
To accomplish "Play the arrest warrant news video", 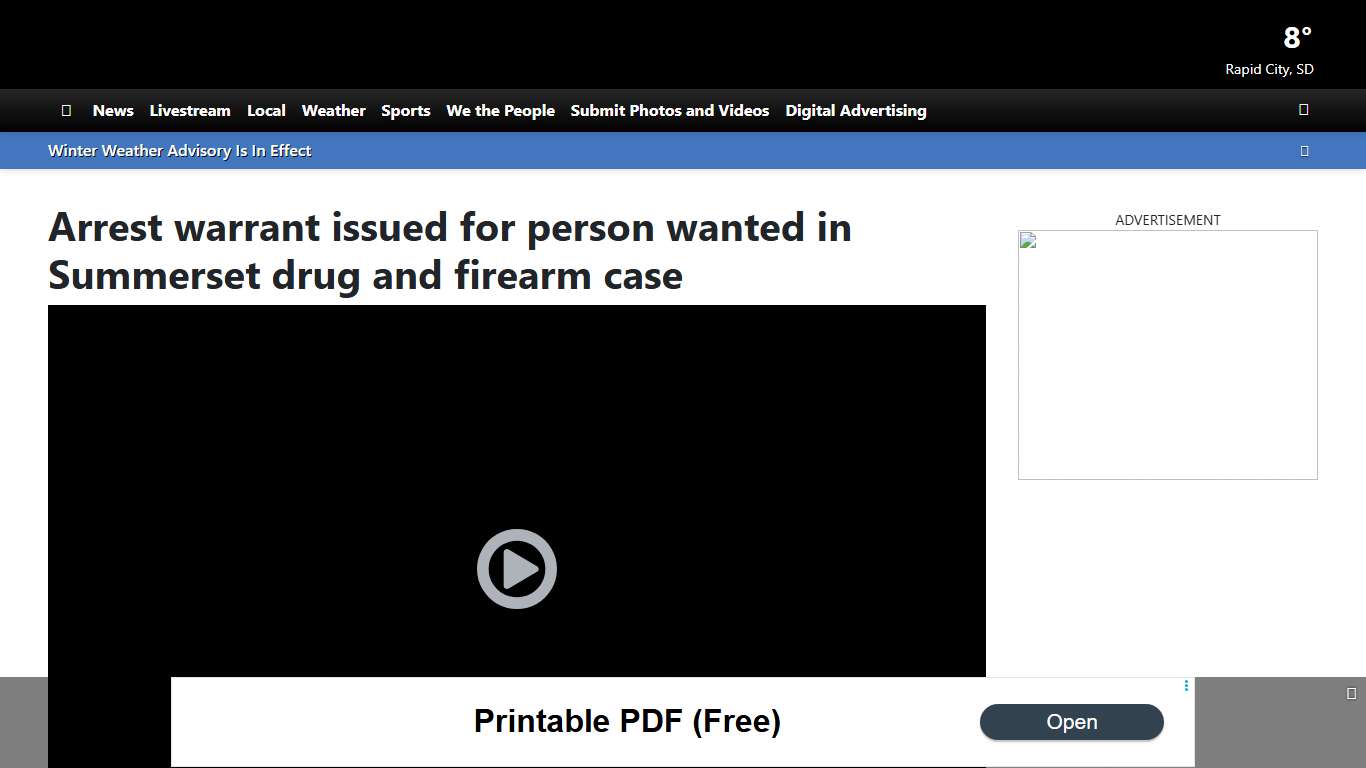I will (516, 568).
